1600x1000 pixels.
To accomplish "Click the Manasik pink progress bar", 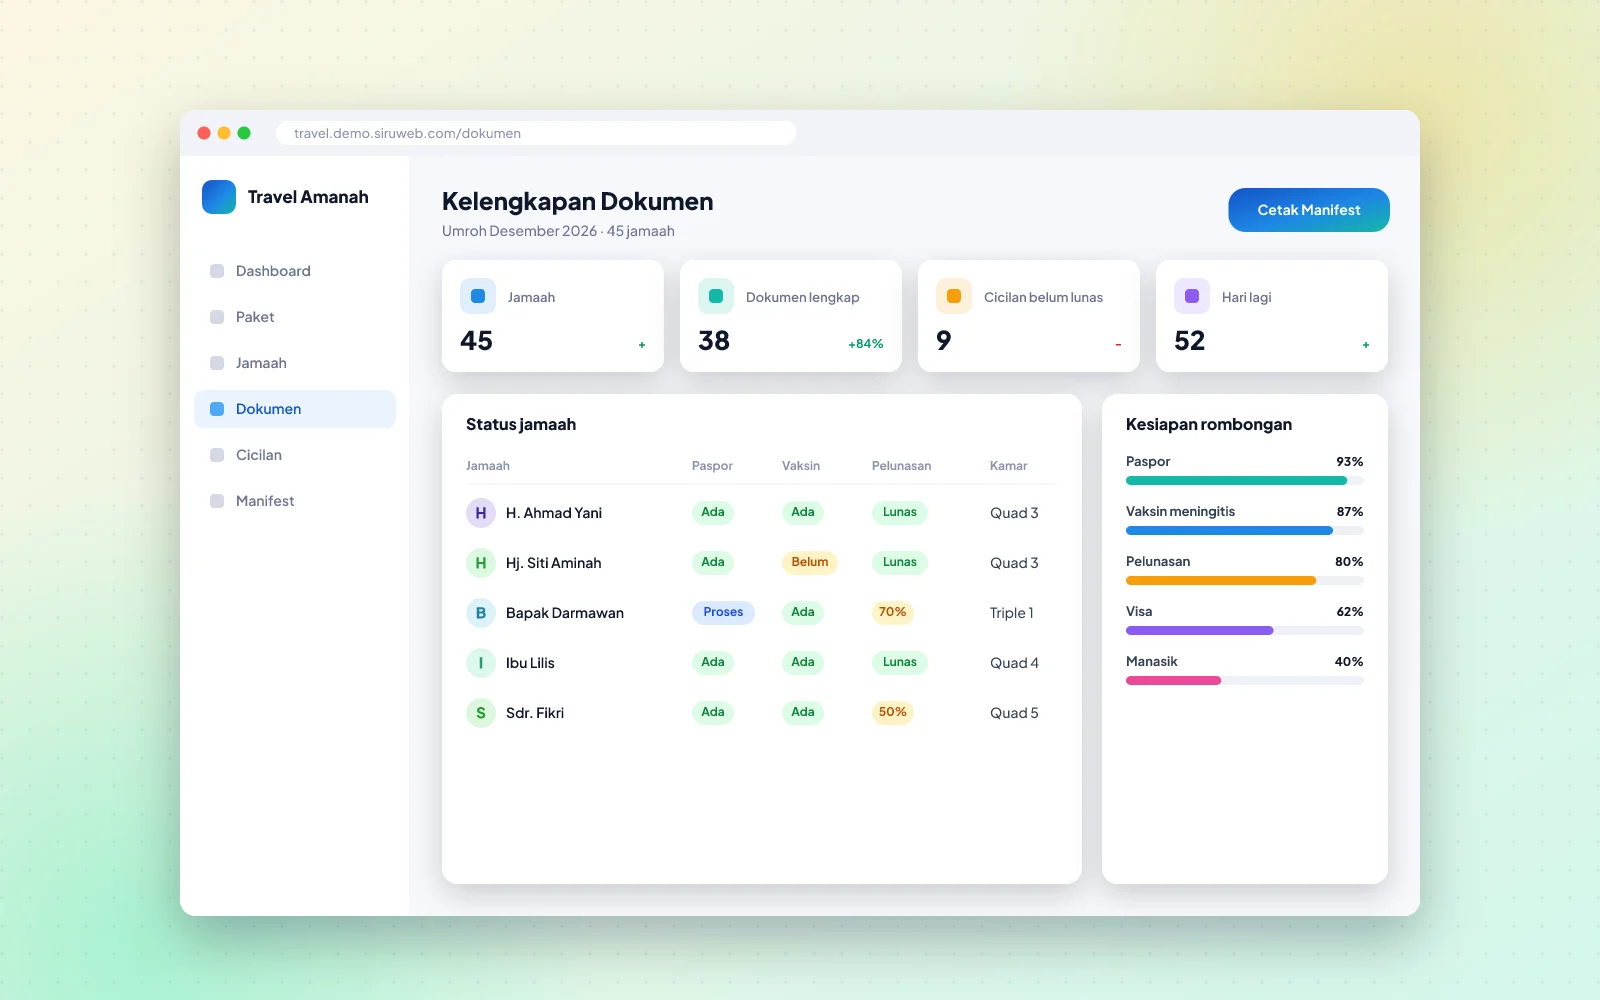I will tap(1245, 681).
